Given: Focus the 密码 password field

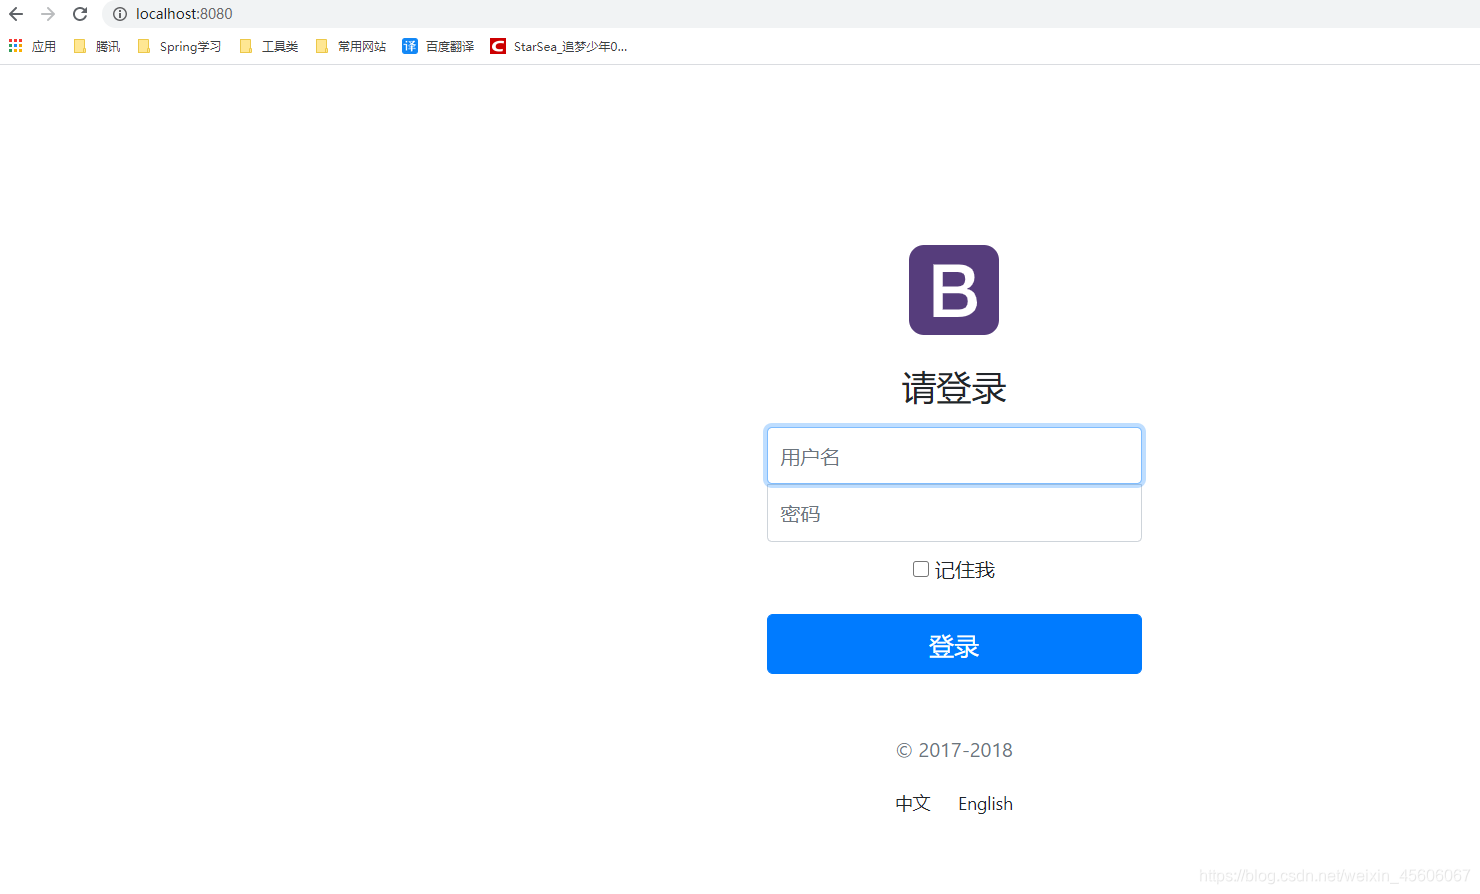Looking at the screenshot, I should coord(954,514).
